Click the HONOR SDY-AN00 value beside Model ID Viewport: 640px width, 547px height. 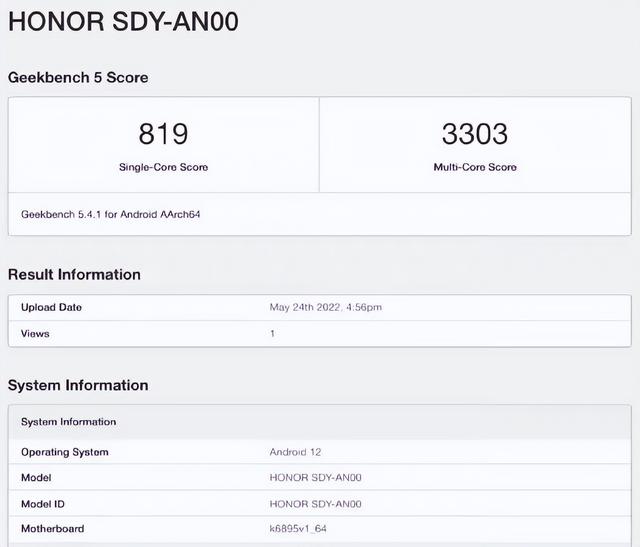tap(315, 504)
